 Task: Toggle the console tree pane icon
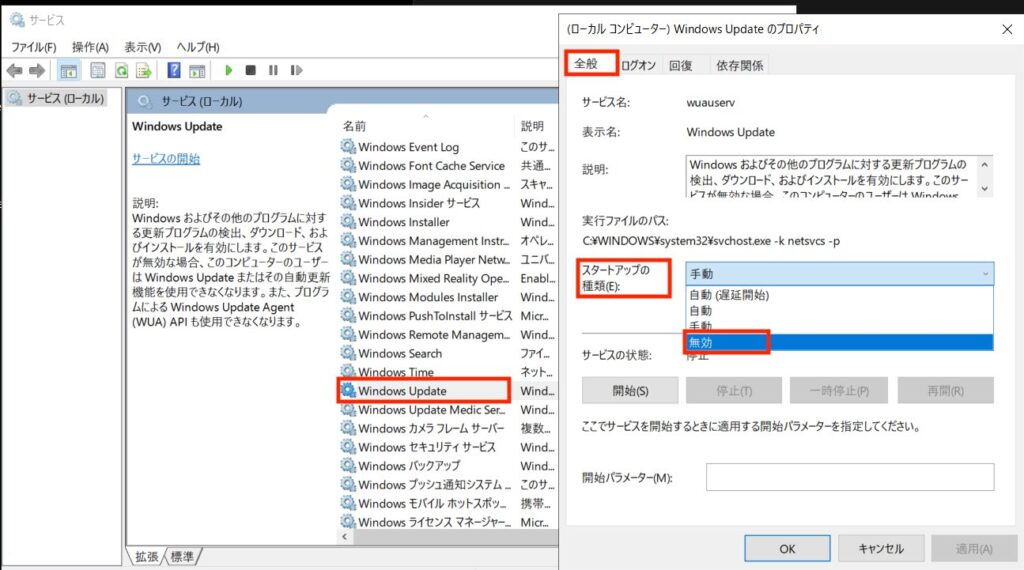pos(69,71)
